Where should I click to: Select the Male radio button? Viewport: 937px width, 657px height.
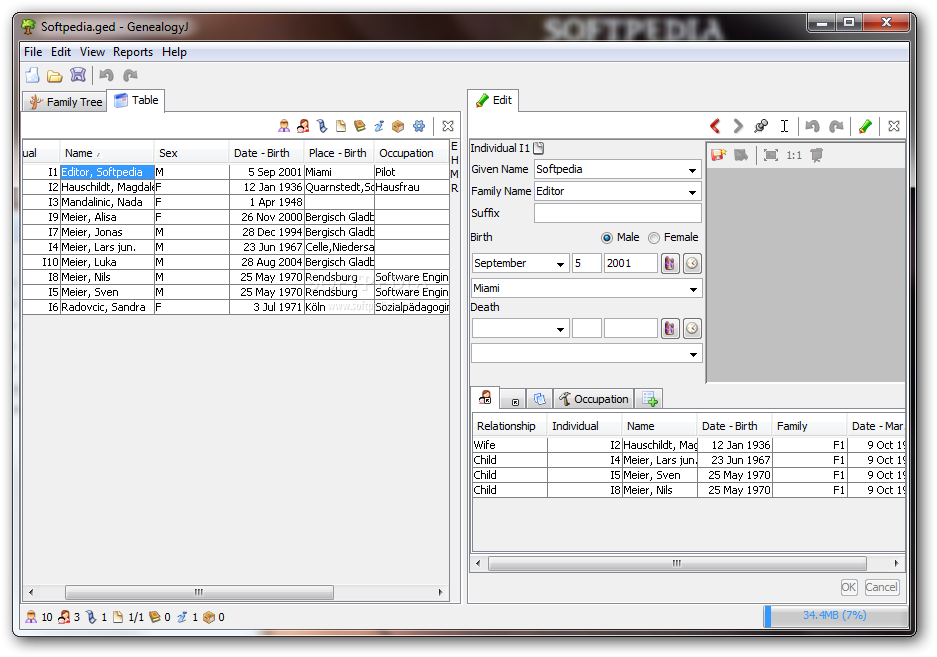click(x=607, y=238)
